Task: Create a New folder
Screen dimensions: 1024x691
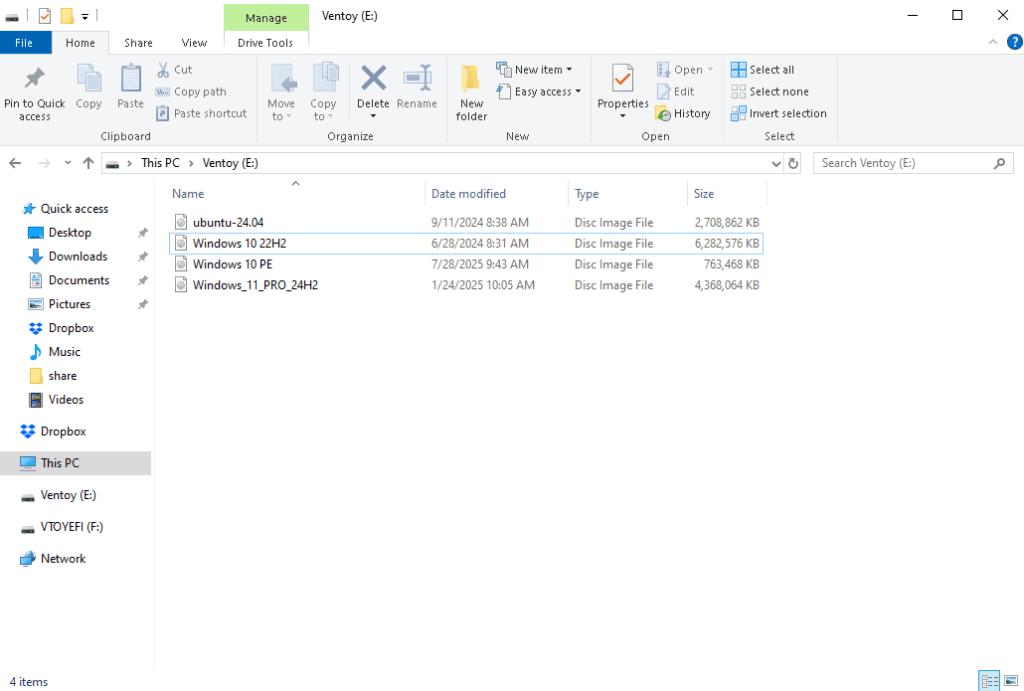Action: [x=472, y=93]
